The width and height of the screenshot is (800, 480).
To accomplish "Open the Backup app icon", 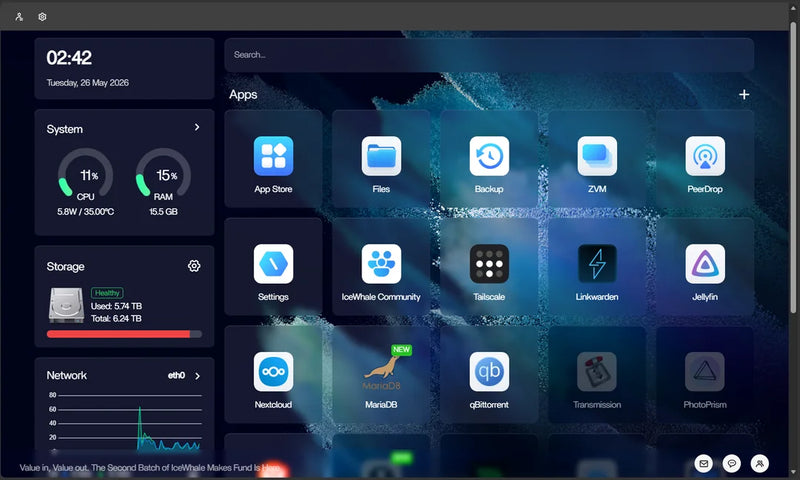I will click(x=489, y=156).
